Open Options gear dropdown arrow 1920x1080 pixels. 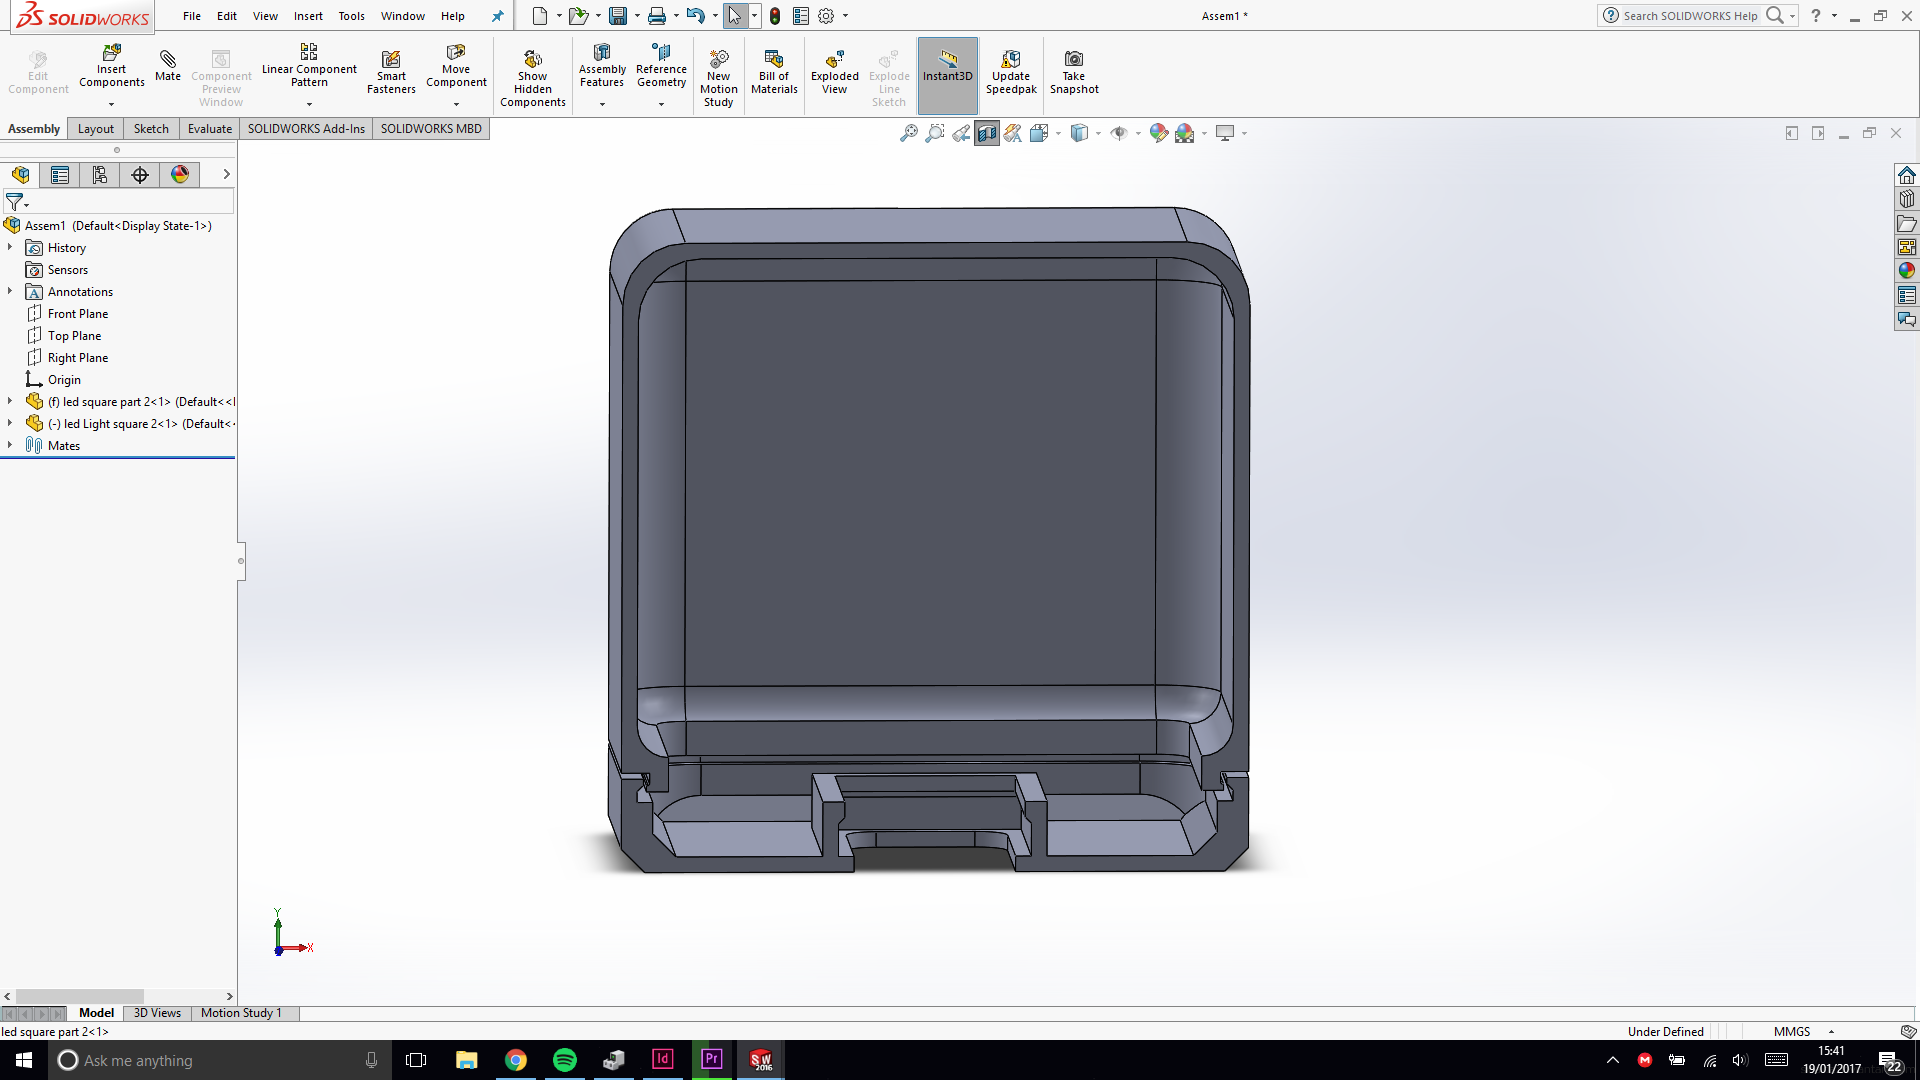pyautogui.click(x=846, y=16)
